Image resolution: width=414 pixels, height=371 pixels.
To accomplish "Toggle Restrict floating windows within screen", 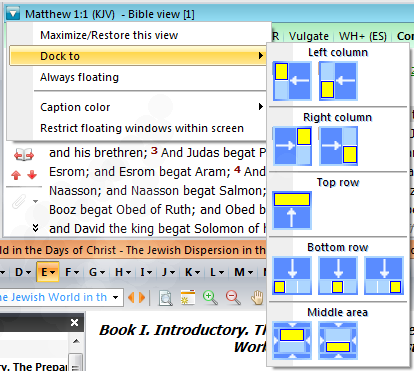I will point(138,128).
